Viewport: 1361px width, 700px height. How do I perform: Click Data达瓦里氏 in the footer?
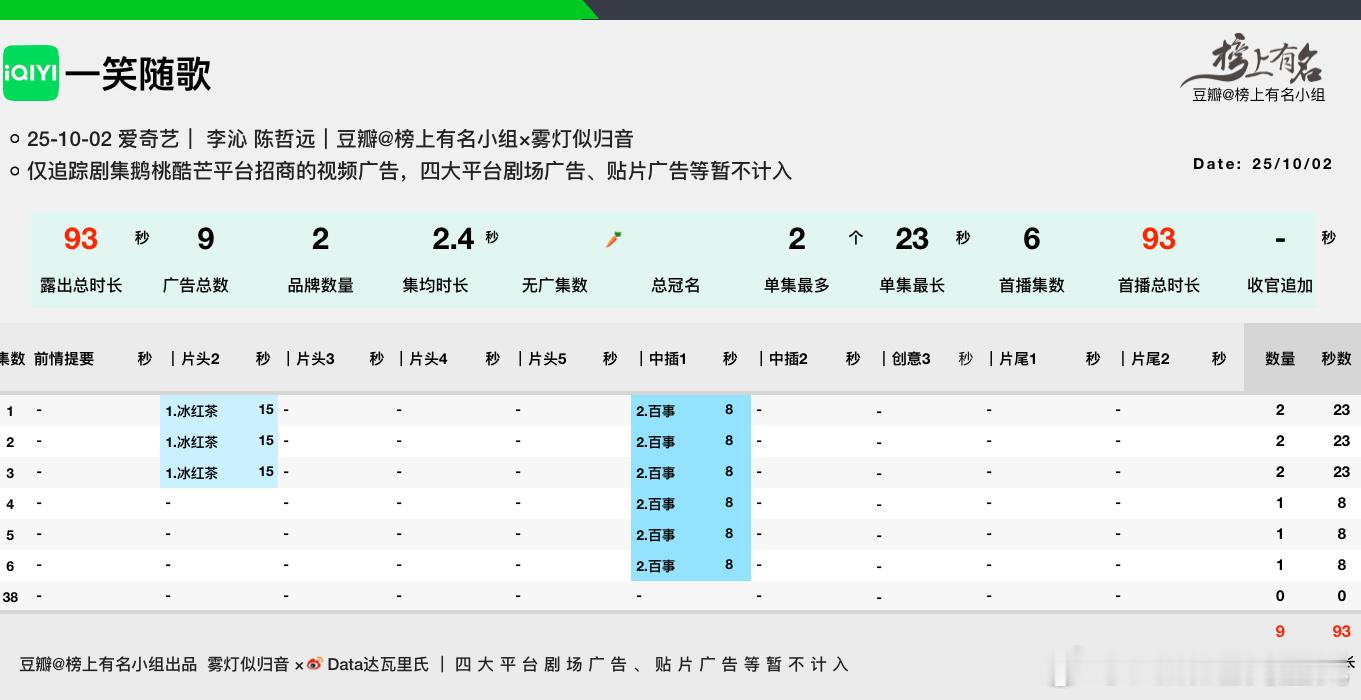[378, 664]
